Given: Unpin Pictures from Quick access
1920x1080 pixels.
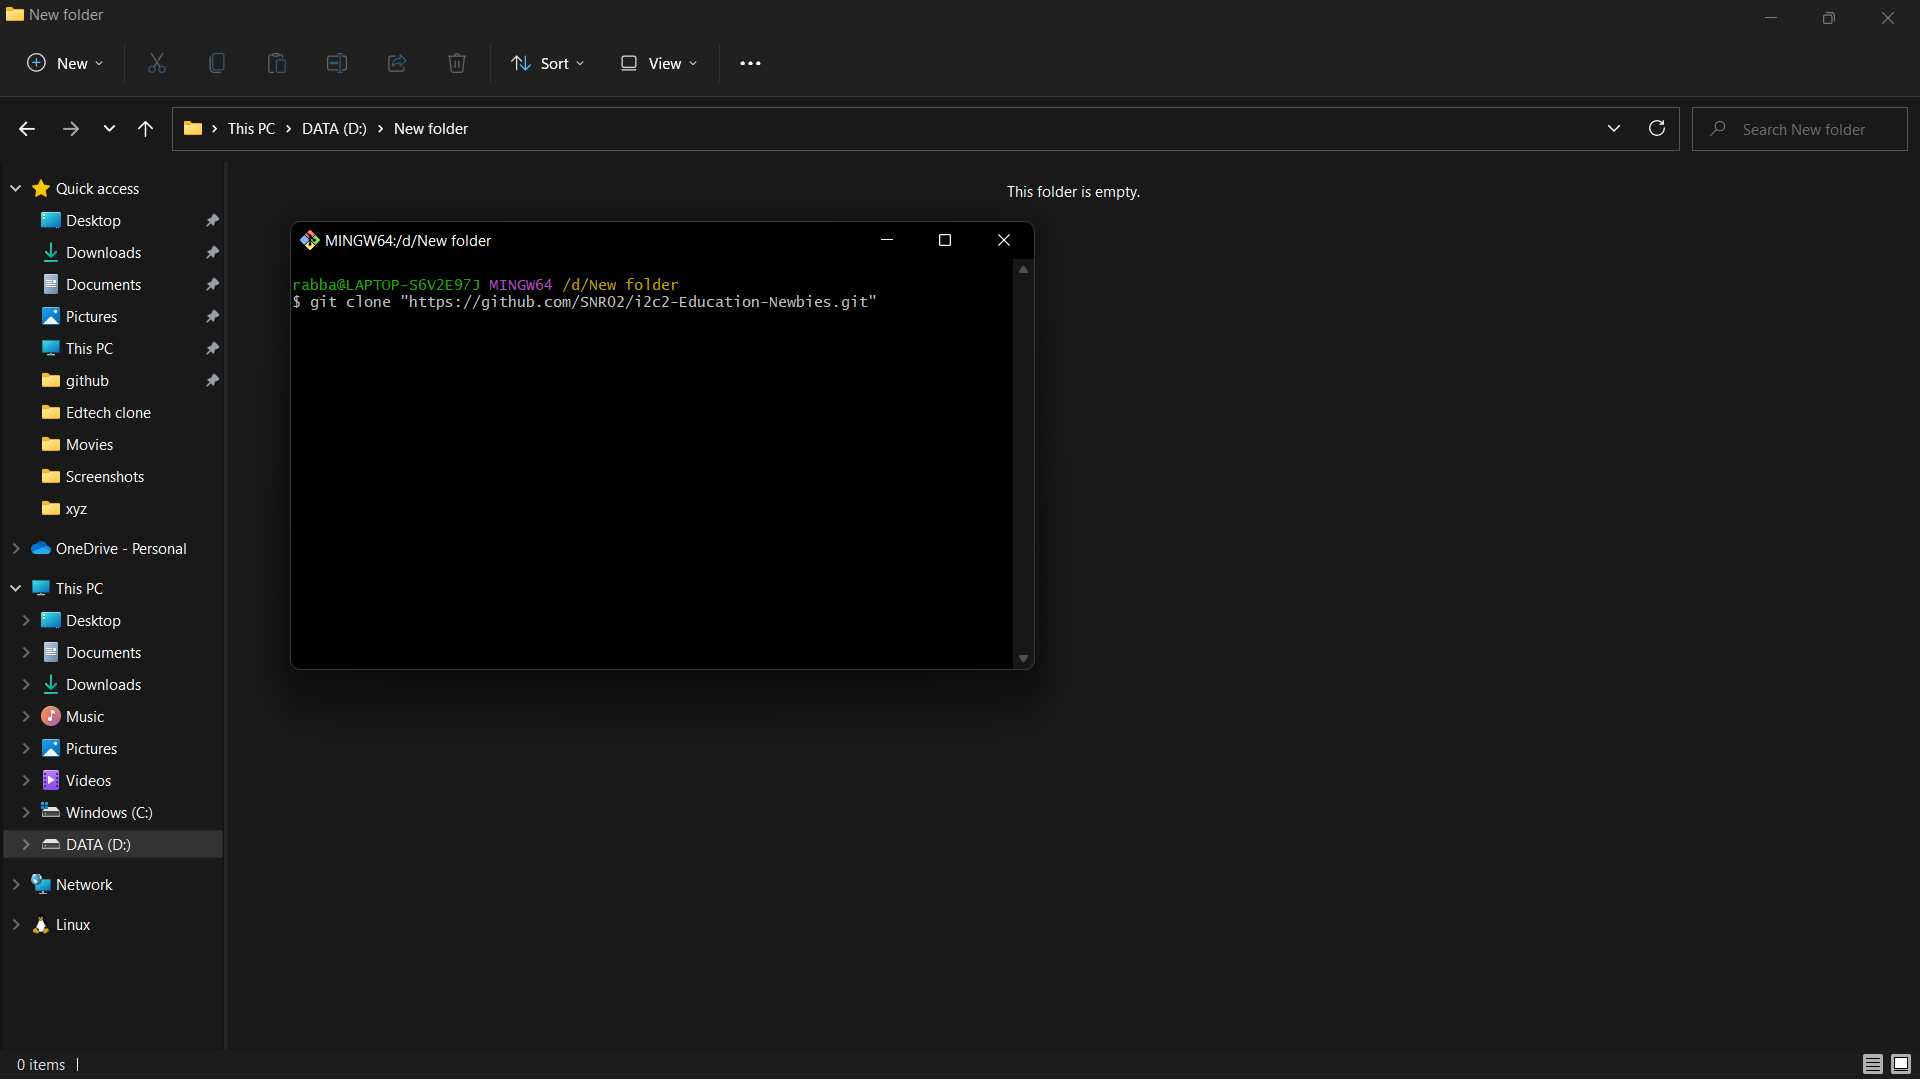Looking at the screenshot, I should (212, 316).
